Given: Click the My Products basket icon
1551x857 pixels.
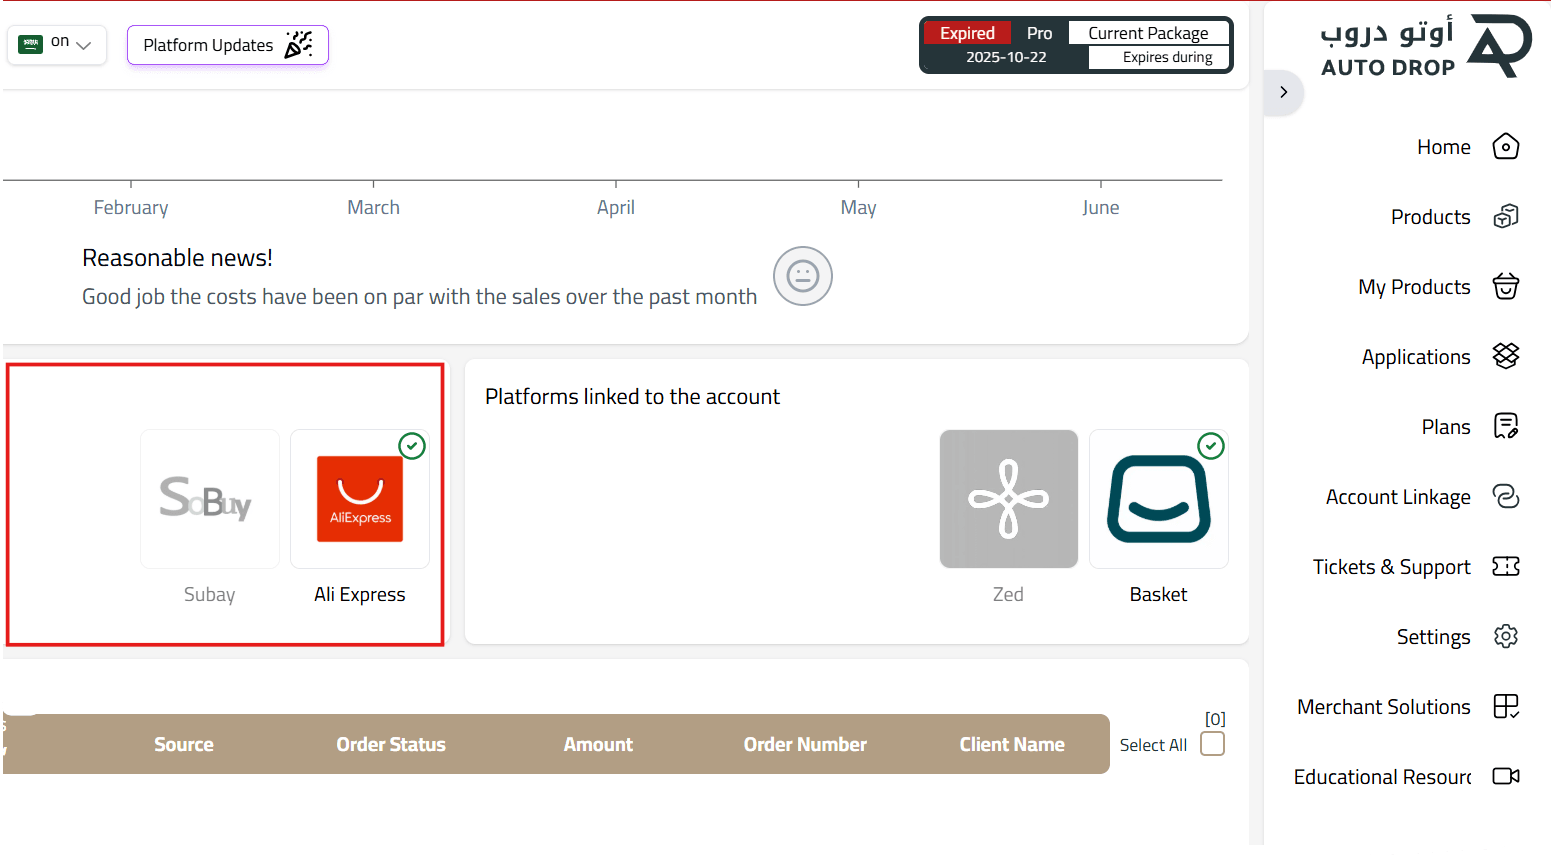Looking at the screenshot, I should tap(1505, 287).
